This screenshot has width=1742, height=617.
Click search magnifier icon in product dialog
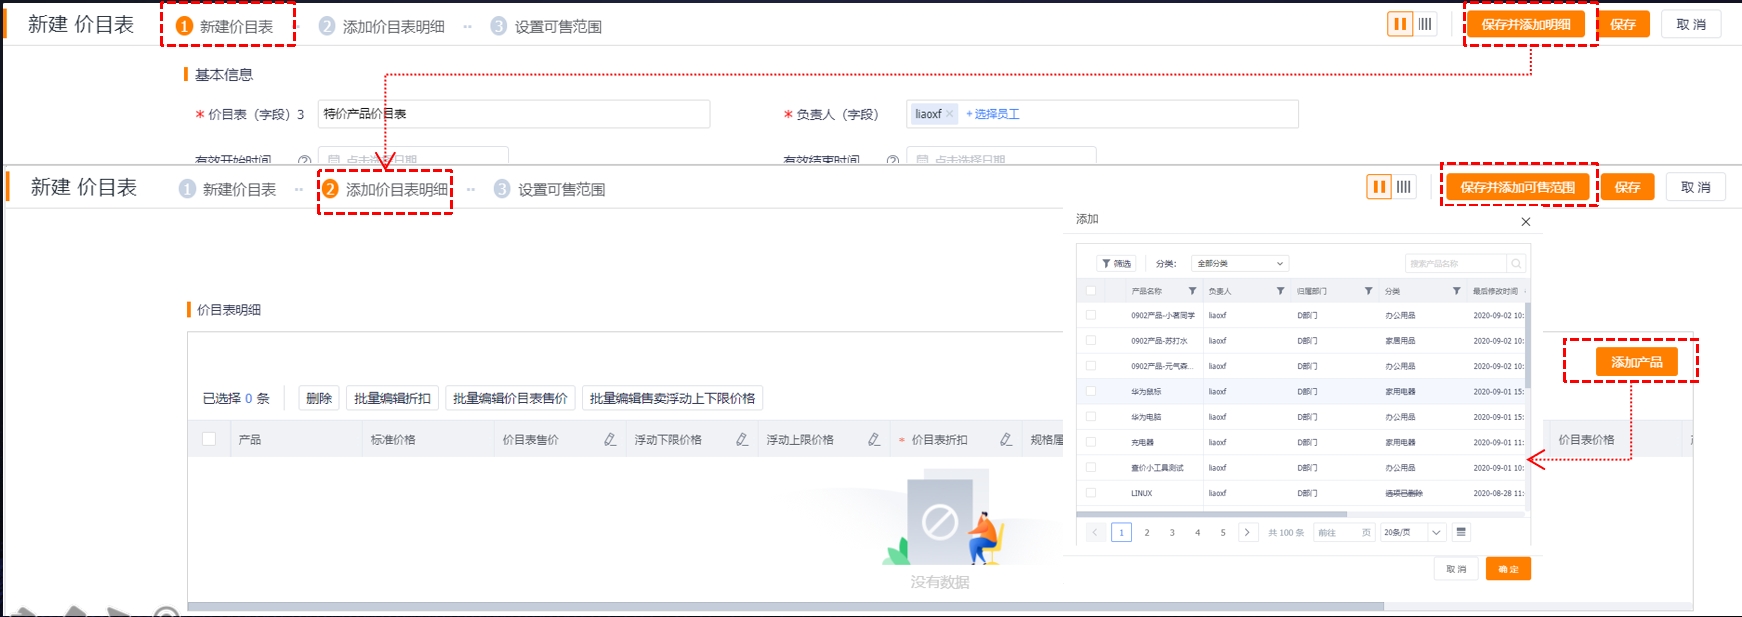[x=1516, y=264]
